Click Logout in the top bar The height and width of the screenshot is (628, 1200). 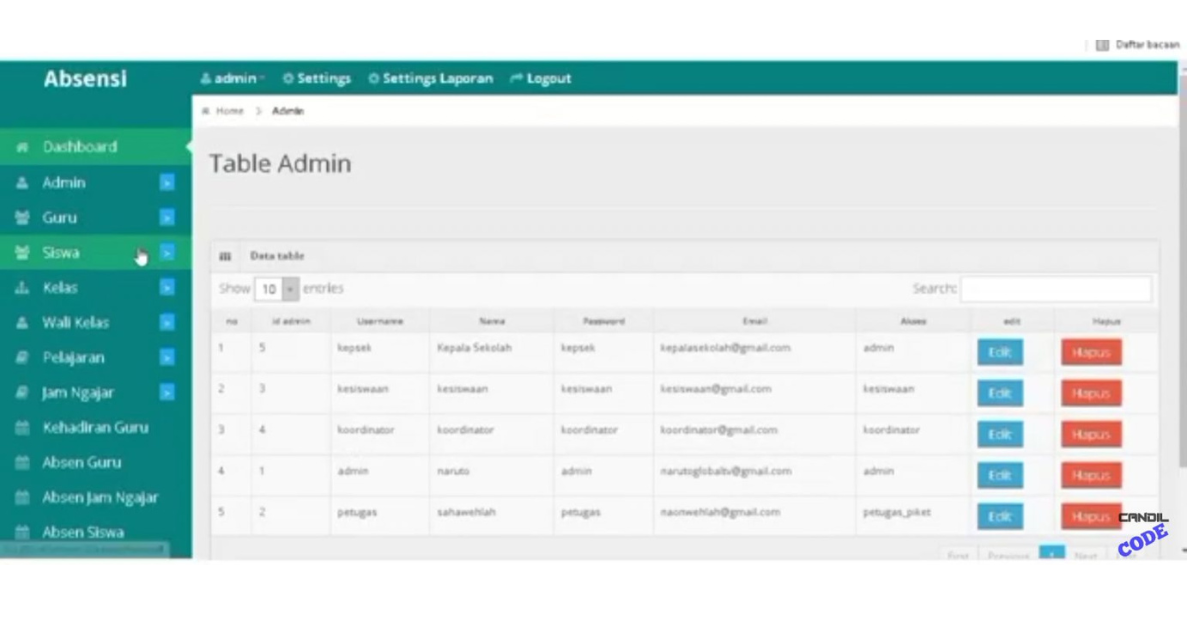point(541,79)
